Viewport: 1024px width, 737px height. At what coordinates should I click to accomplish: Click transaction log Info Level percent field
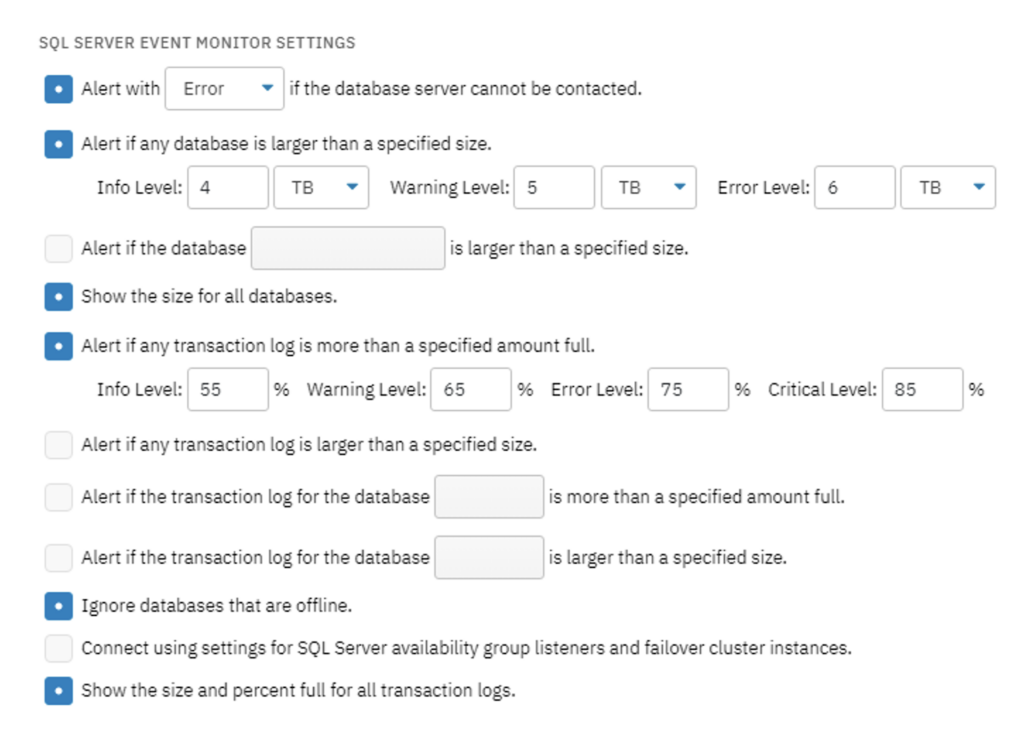[x=228, y=389]
